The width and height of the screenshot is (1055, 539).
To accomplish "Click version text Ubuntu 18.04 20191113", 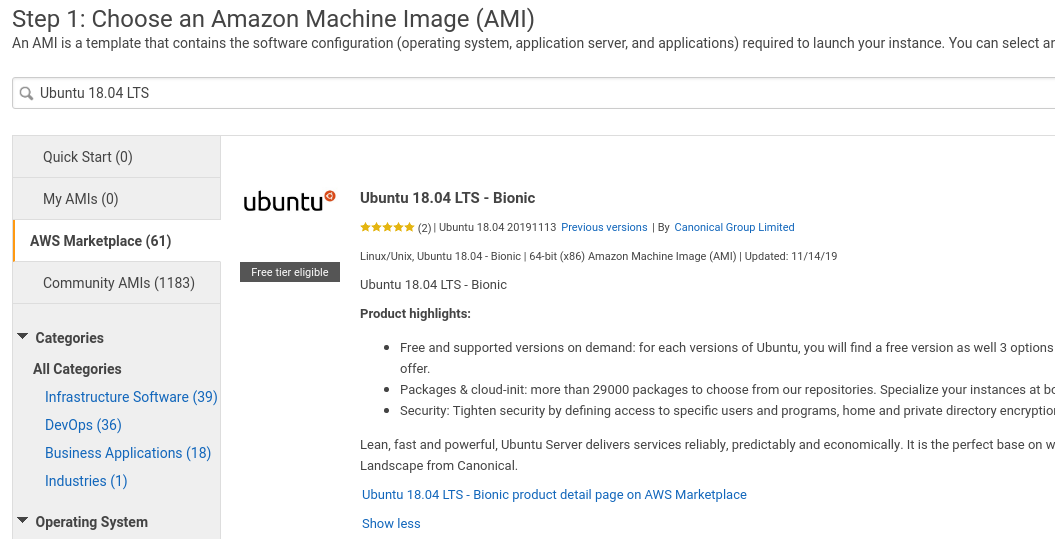I will (497, 227).
